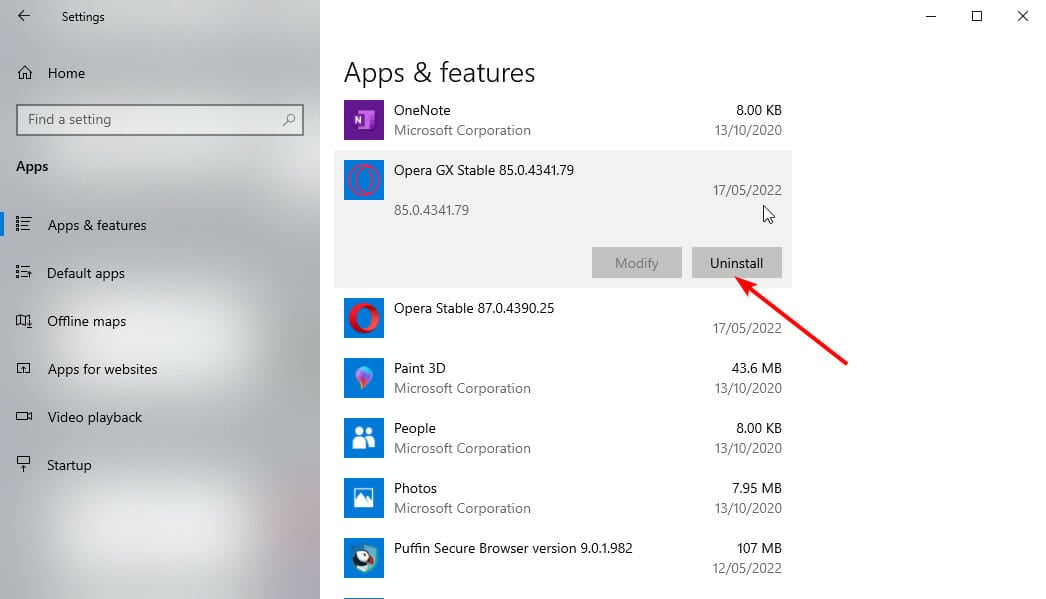Click the 12/05/2022 install date
Screen dimensions: 1046x599
click(x=746, y=568)
